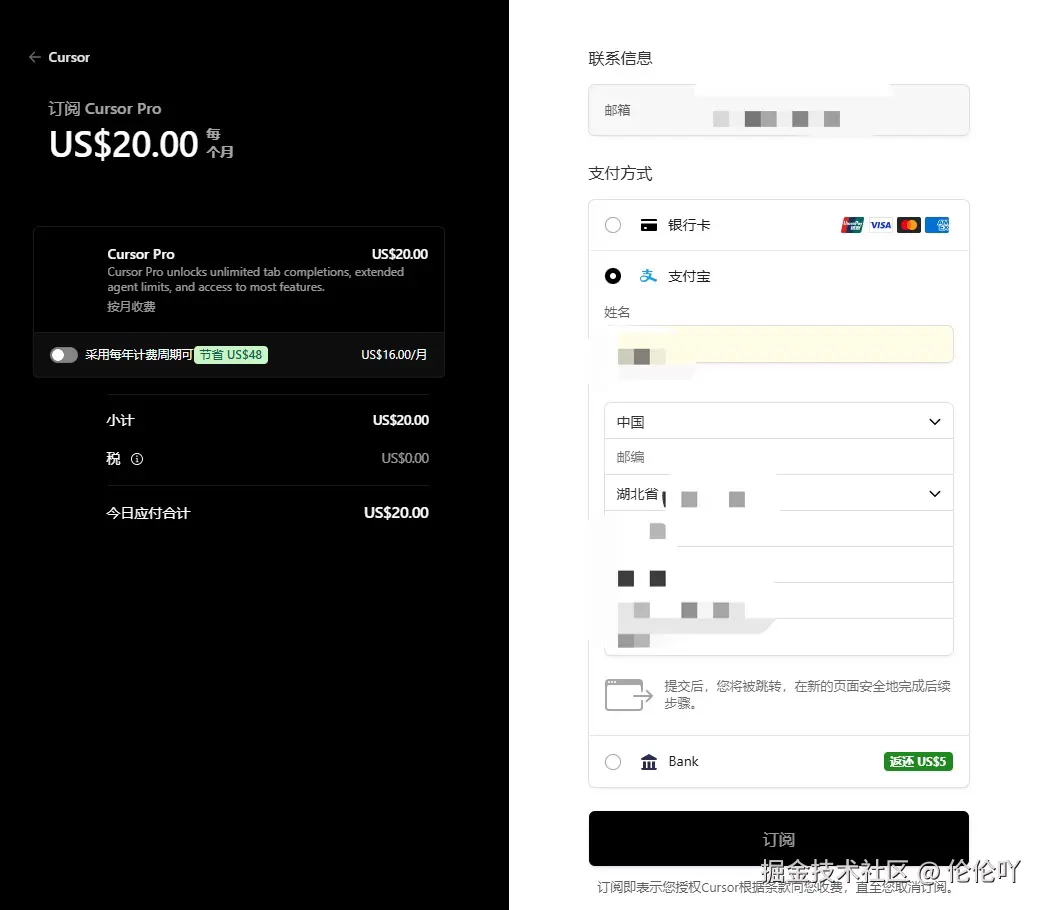The width and height of the screenshot is (1046, 910).
Task: Select the Bank payment radio button
Action: tap(612, 761)
